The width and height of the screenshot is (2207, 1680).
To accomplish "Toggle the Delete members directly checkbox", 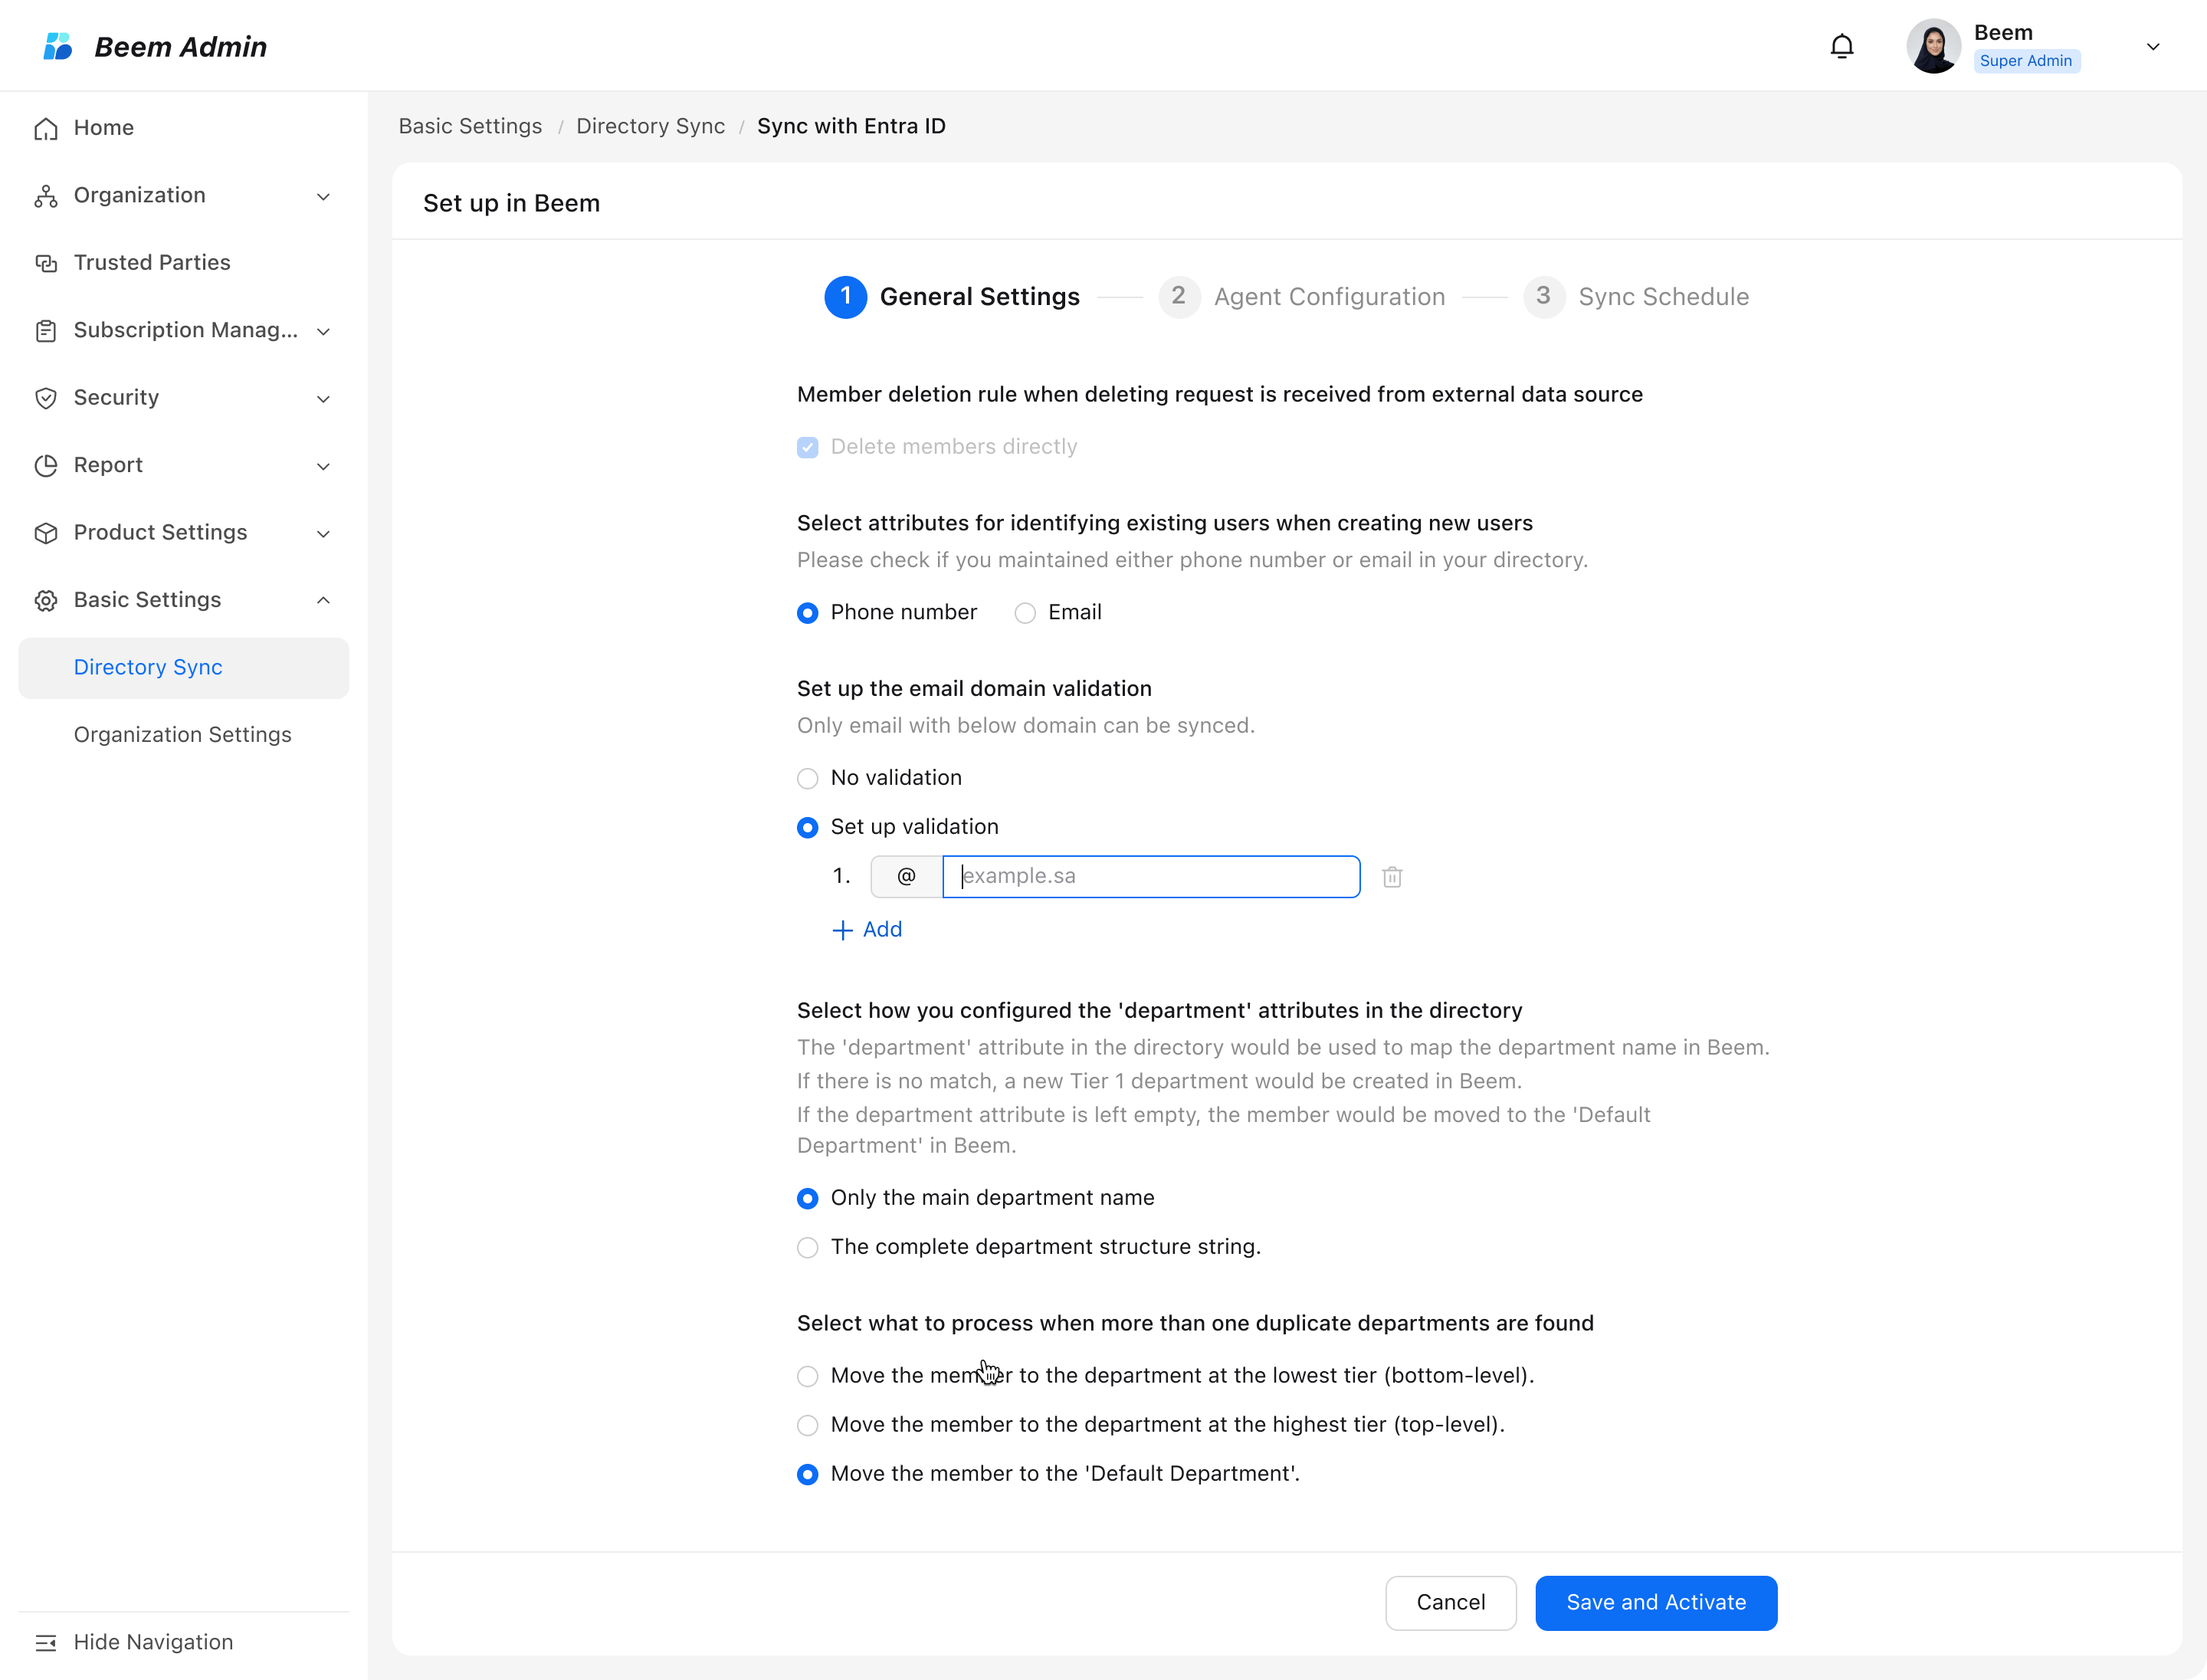I will [x=808, y=447].
